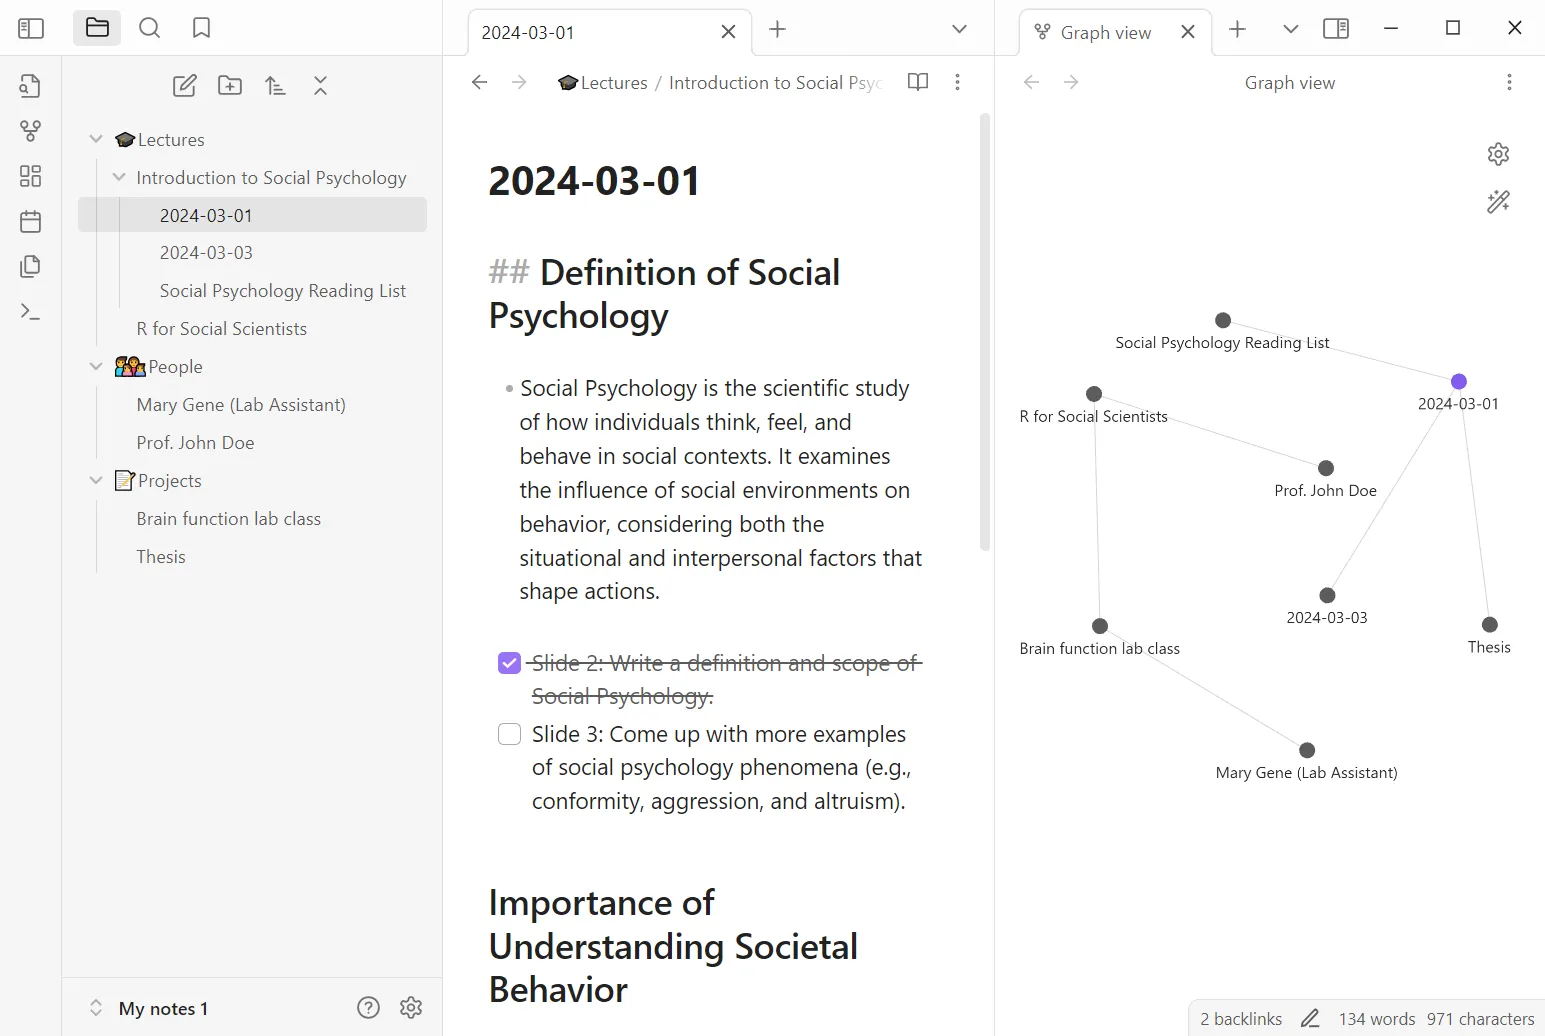The height and width of the screenshot is (1036, 1545).
Task: Open graph view from the left ribbon
Action: click(x=30, y=131)
